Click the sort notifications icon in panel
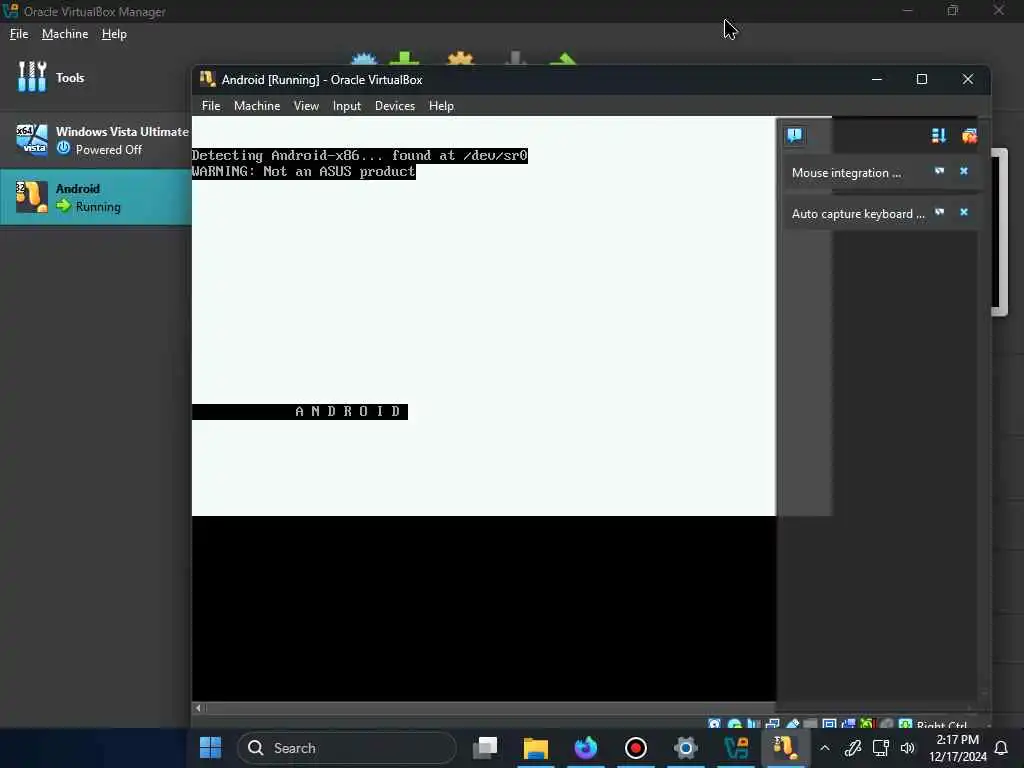 [938, 136]
